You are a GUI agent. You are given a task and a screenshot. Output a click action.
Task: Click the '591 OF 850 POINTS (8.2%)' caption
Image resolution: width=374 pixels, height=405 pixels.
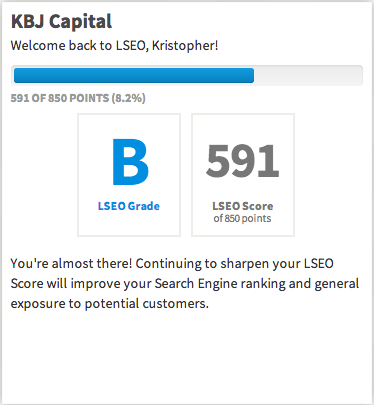coord(78,98)
